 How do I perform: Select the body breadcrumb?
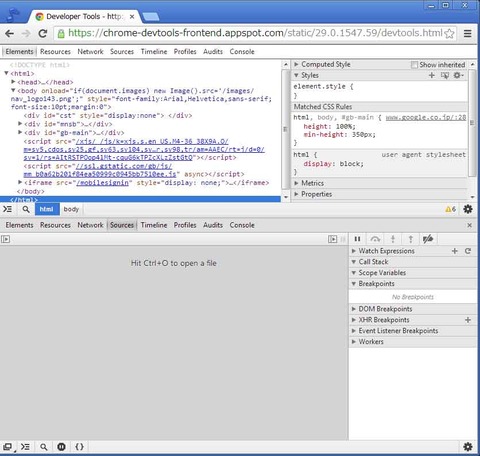[x=71, y=209]
